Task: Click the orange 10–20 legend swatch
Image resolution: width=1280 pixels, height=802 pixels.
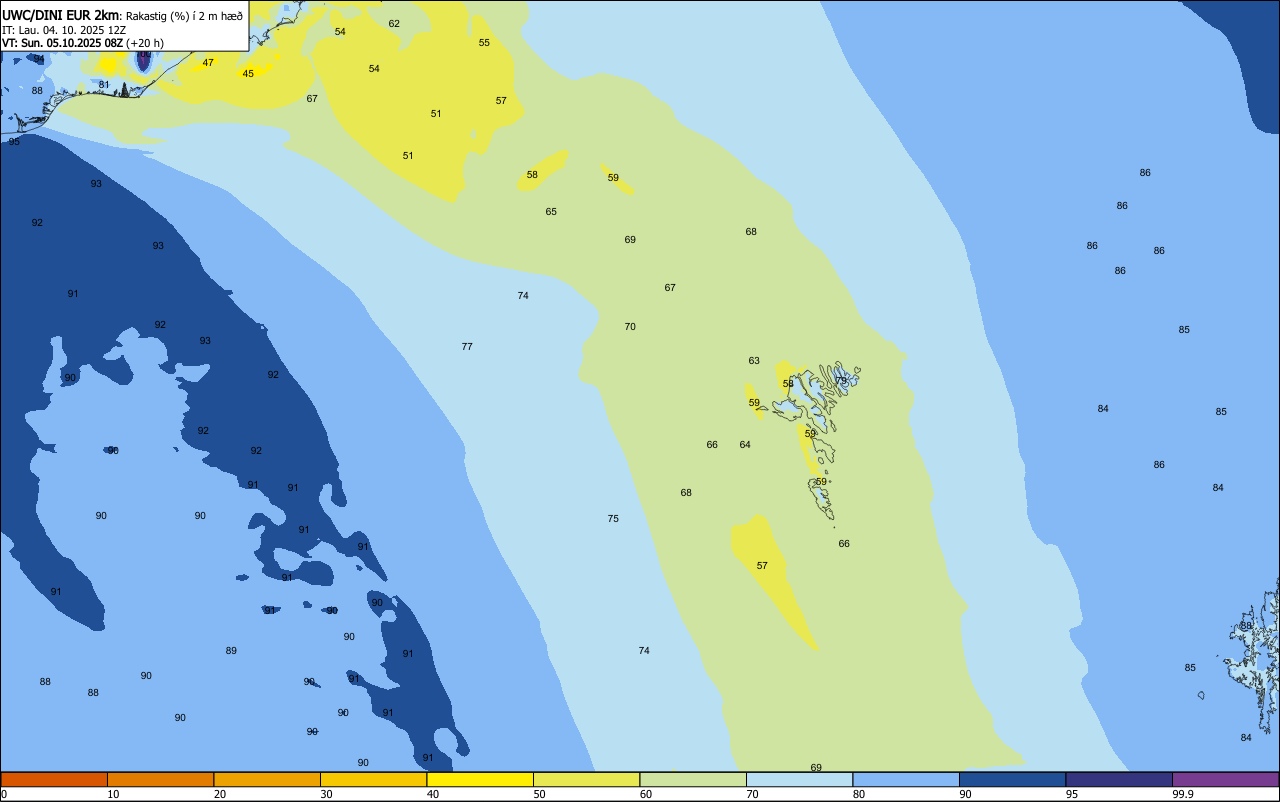Action: coord(160,779)
